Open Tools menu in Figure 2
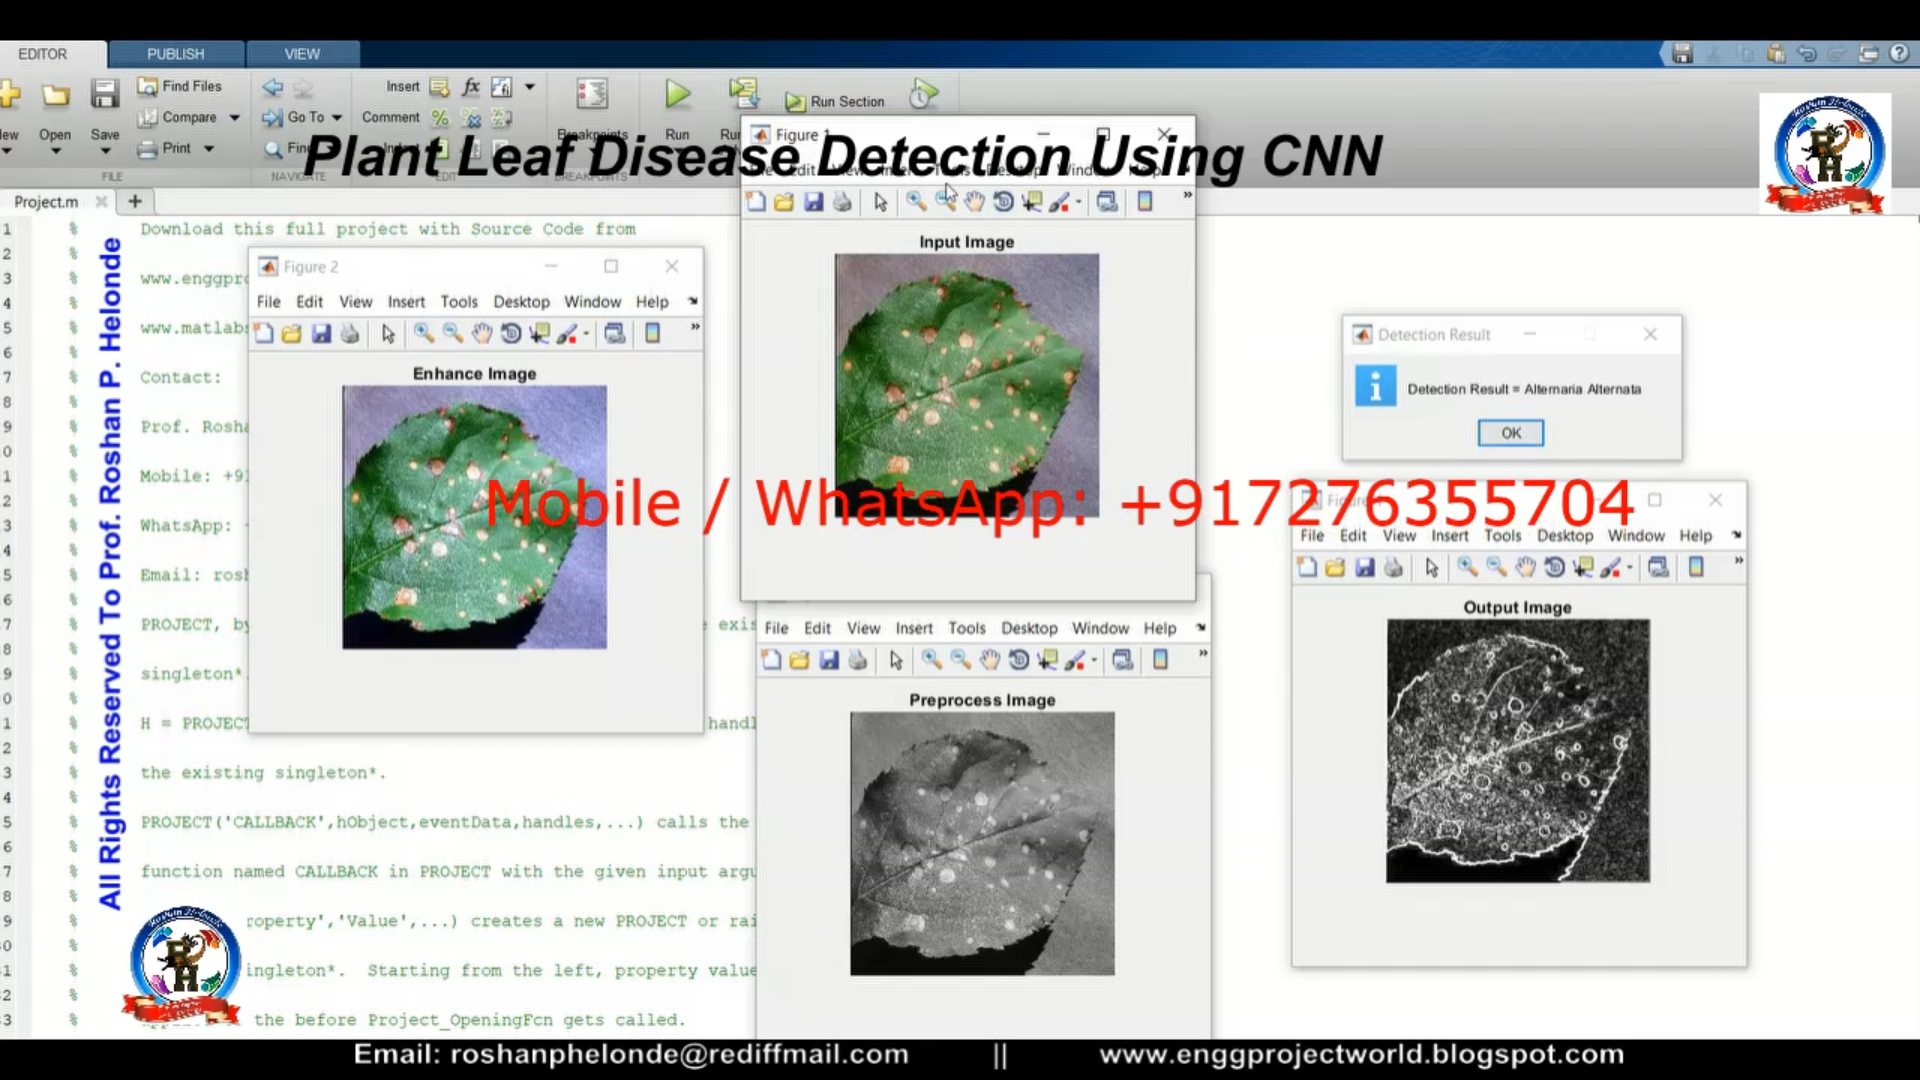Image resolution: width=1920 pixels, height=1080 pixels. [459, 302]
